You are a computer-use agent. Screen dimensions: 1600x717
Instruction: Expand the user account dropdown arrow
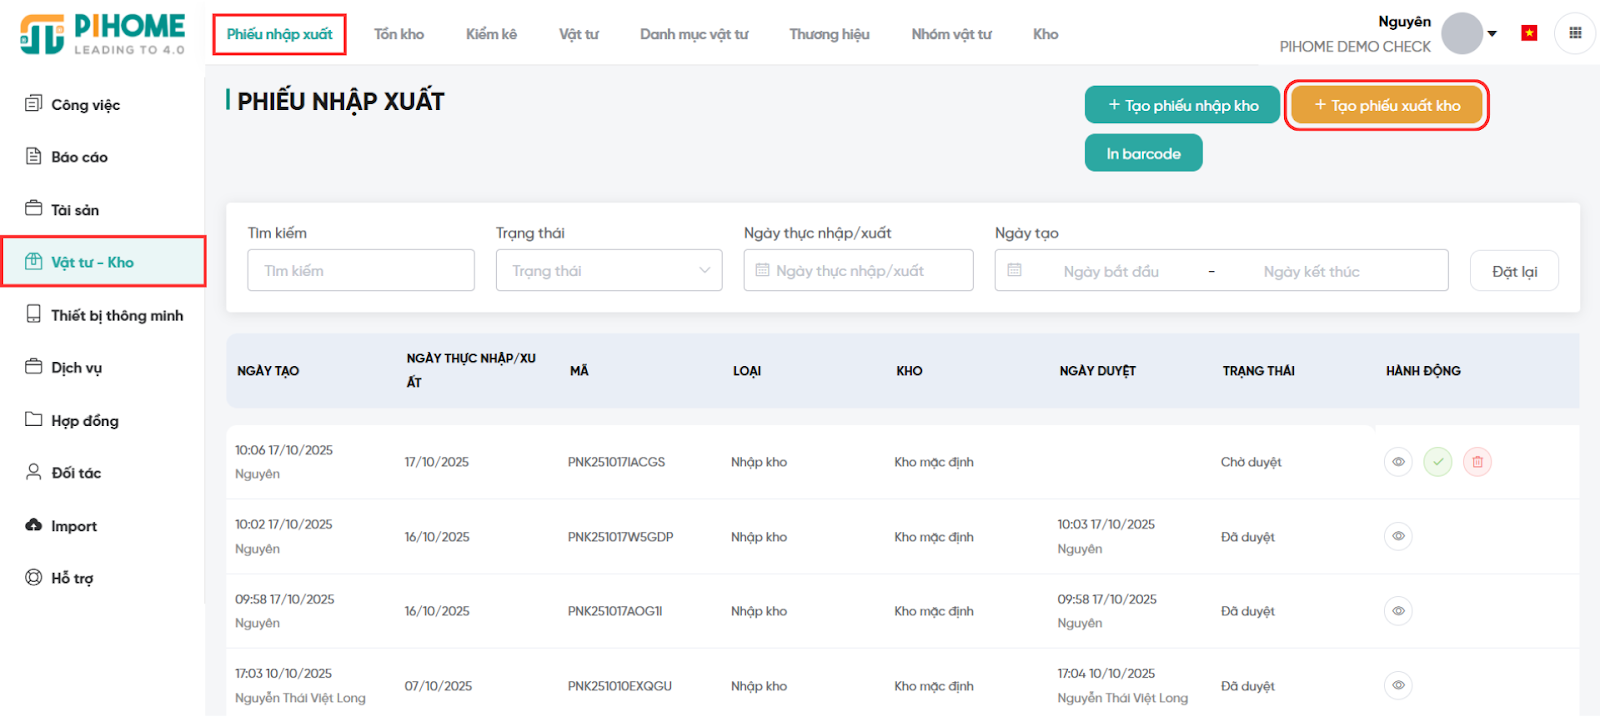pos(1492,34)
